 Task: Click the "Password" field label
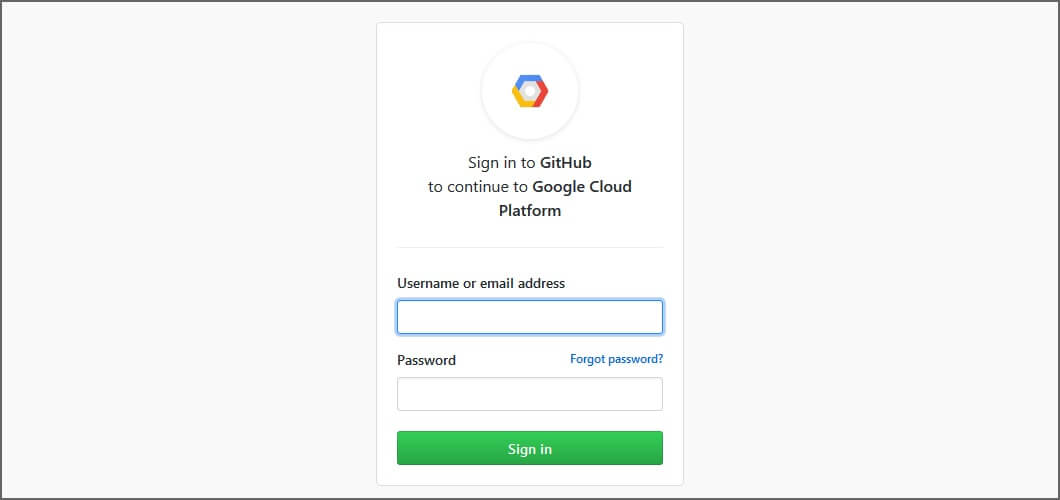pyautogui.click(x=426, y=360)
